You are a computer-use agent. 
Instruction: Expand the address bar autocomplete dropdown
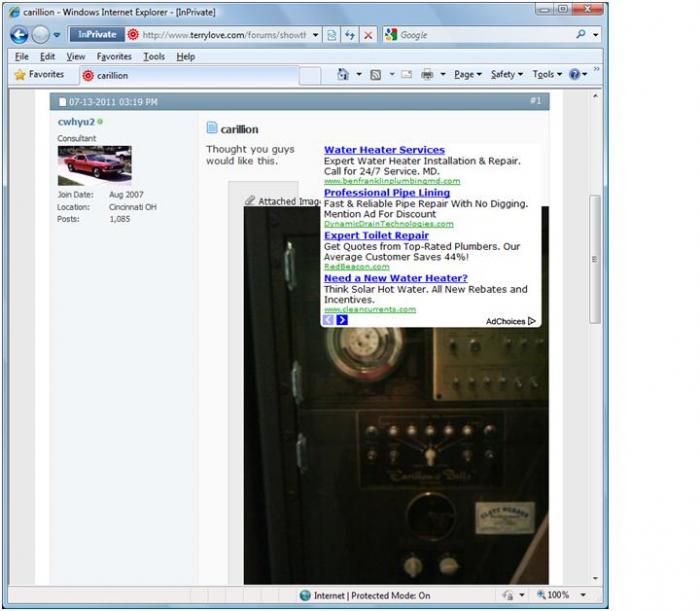[316, 35]
